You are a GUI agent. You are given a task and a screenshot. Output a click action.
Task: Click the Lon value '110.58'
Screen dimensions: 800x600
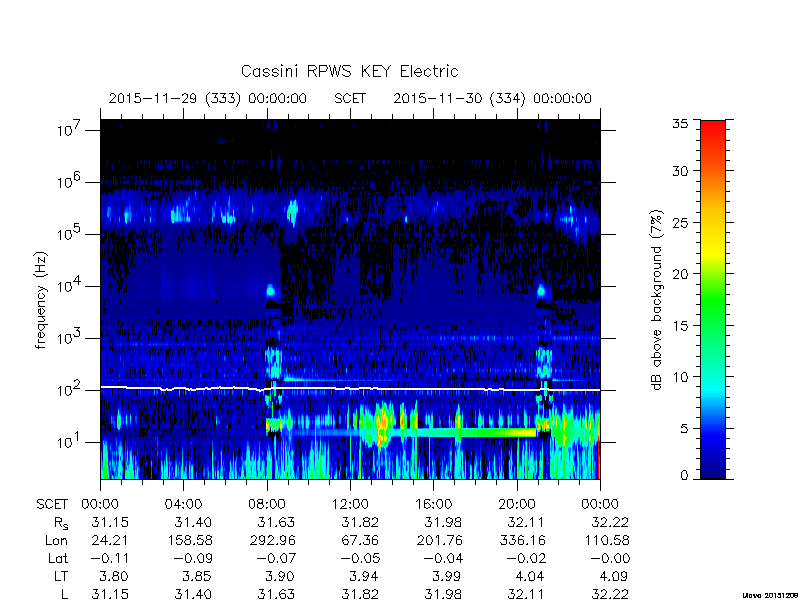point(606,540)
